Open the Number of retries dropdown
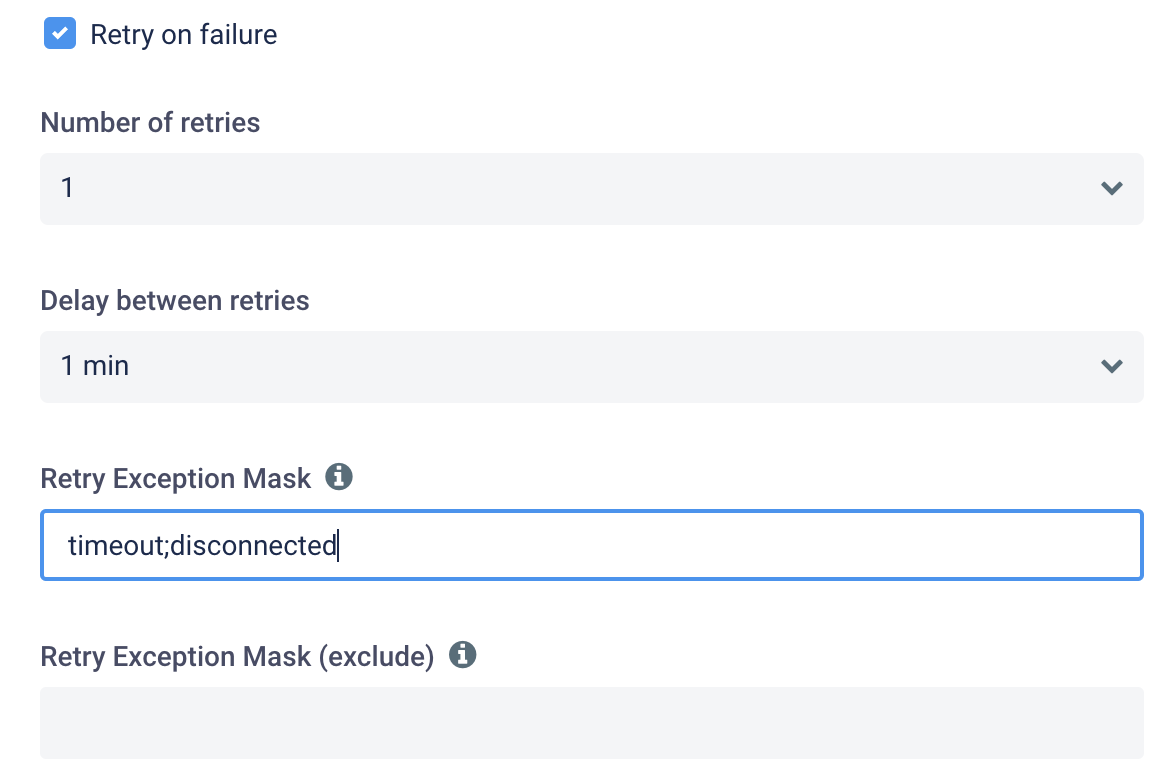This screenshot has height=782, width=1166. 592,189
